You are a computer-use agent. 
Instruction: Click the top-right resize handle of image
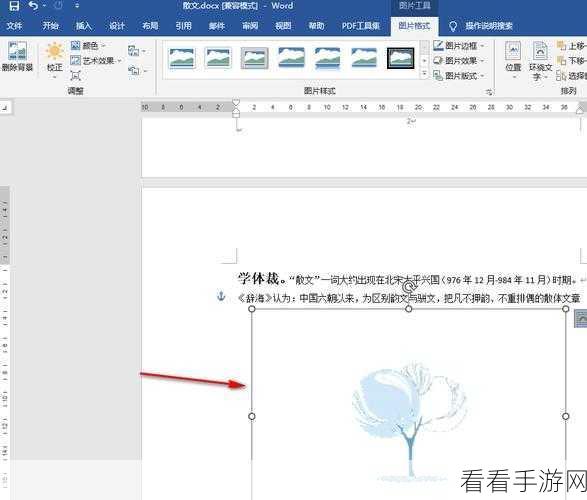pos(566,309)
